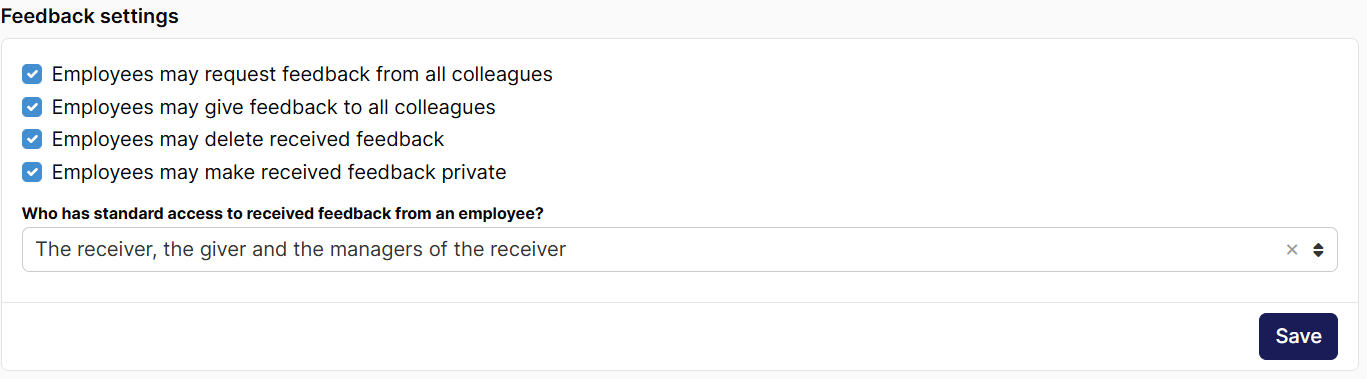Screen dimensions: 1367x379
Task: Toggle give feedback to all colleagues checkbox
Action: coord(32,107)
